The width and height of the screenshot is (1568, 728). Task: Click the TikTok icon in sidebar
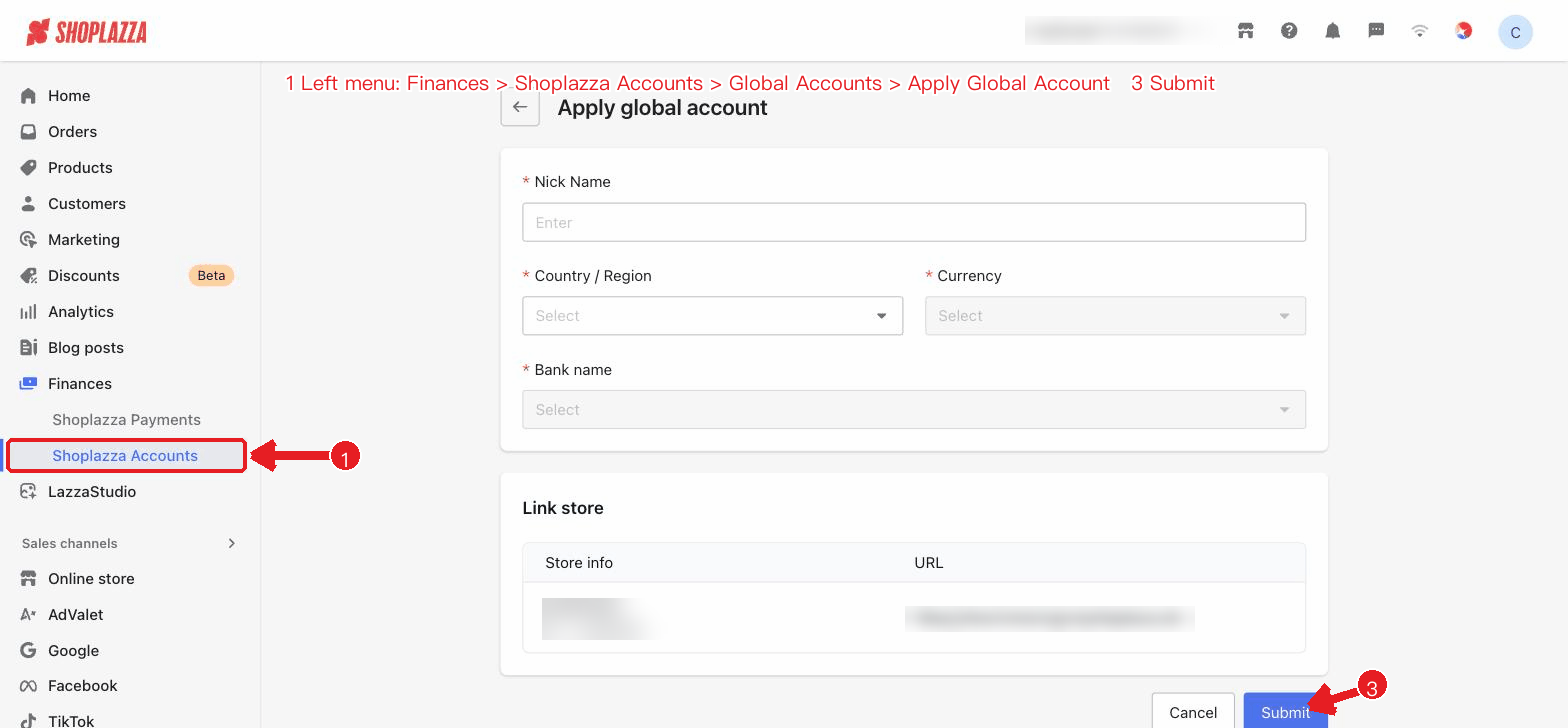tap(28, 721)
